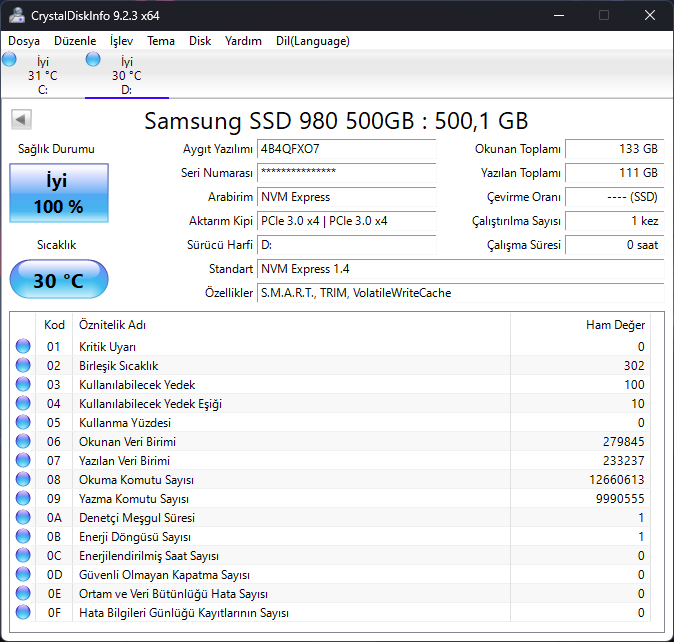
Task: Open the Düzenle menu
Action: click(74, 41)
